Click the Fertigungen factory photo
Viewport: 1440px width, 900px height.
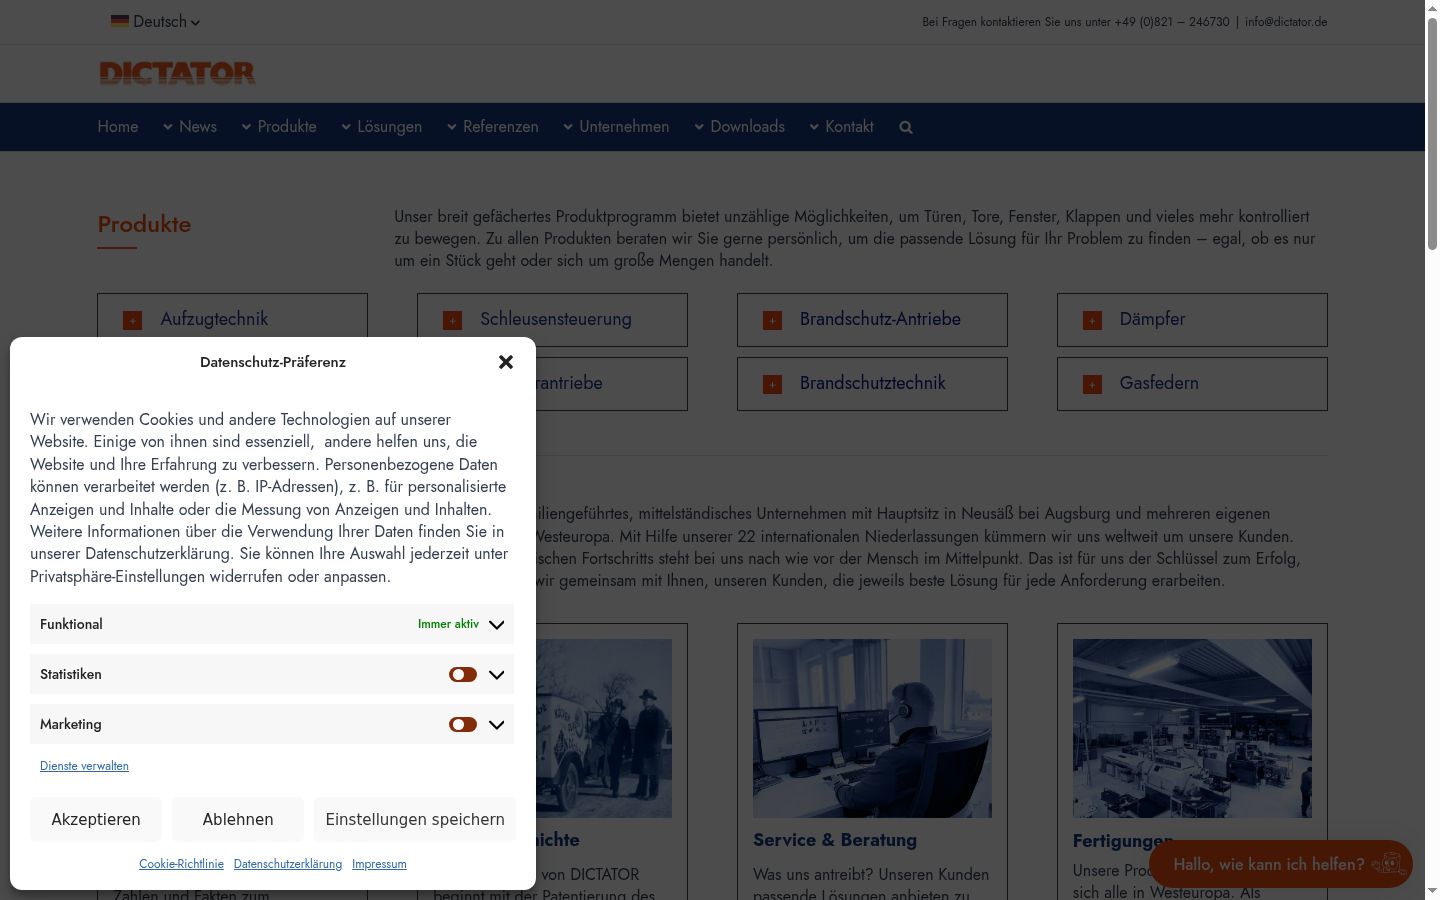(1192, 729)
